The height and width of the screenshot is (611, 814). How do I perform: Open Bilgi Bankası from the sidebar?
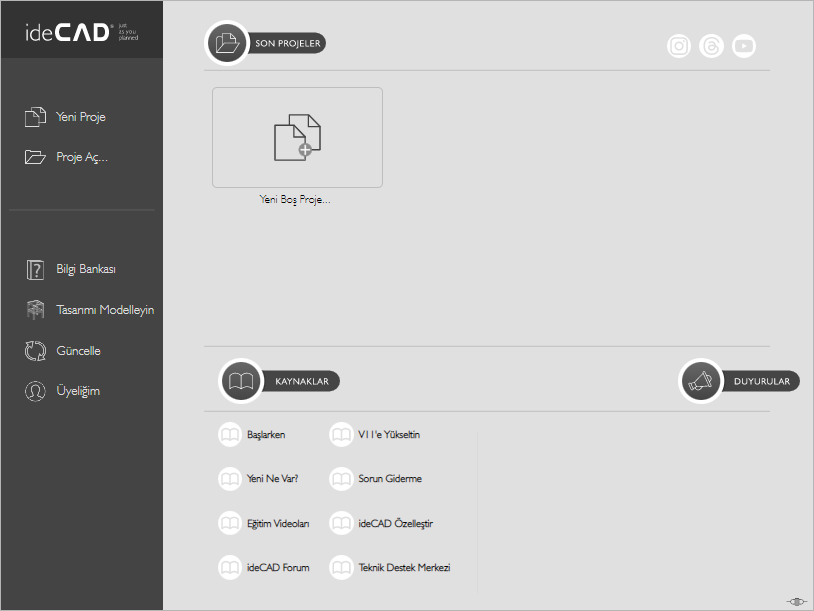[x=86, y=269]
